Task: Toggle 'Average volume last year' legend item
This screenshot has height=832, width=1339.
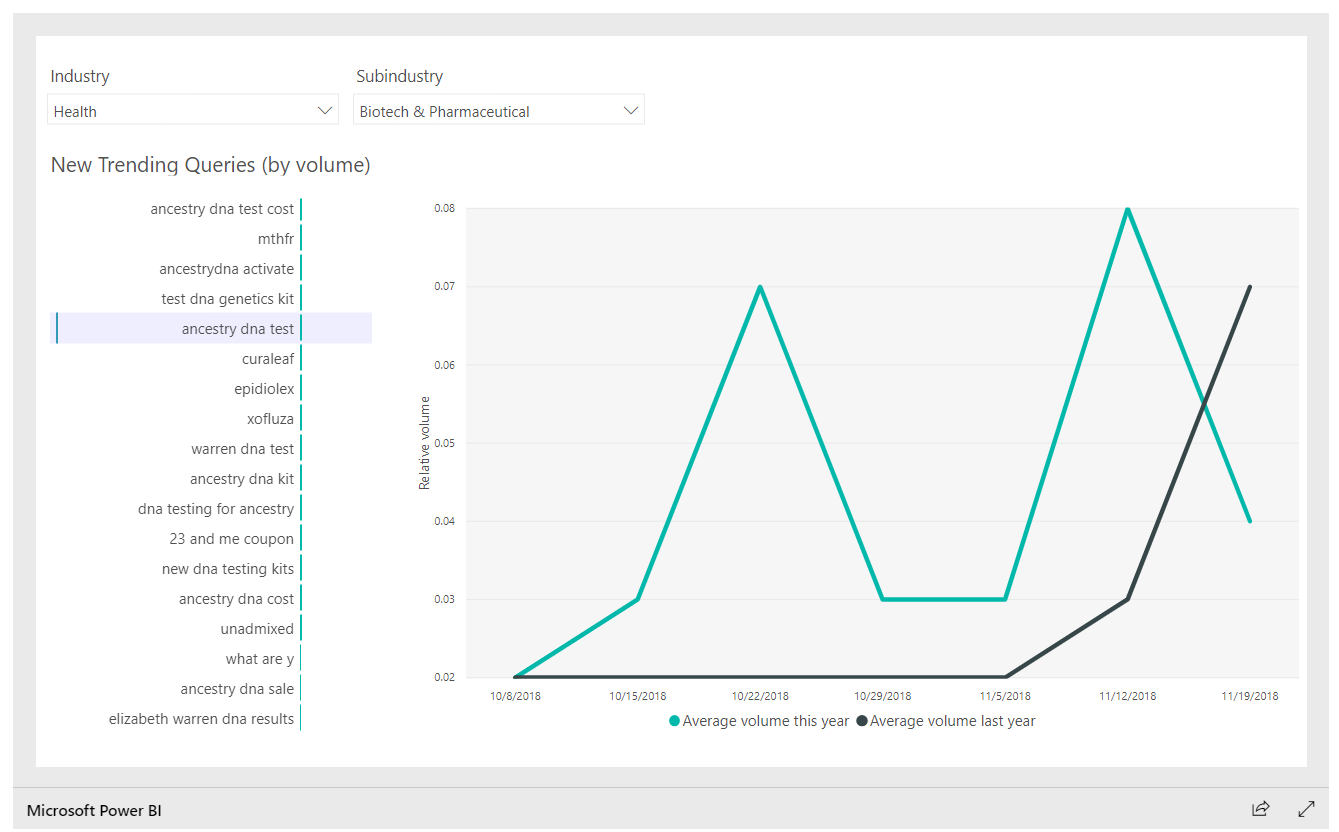Action: (952, 721)
